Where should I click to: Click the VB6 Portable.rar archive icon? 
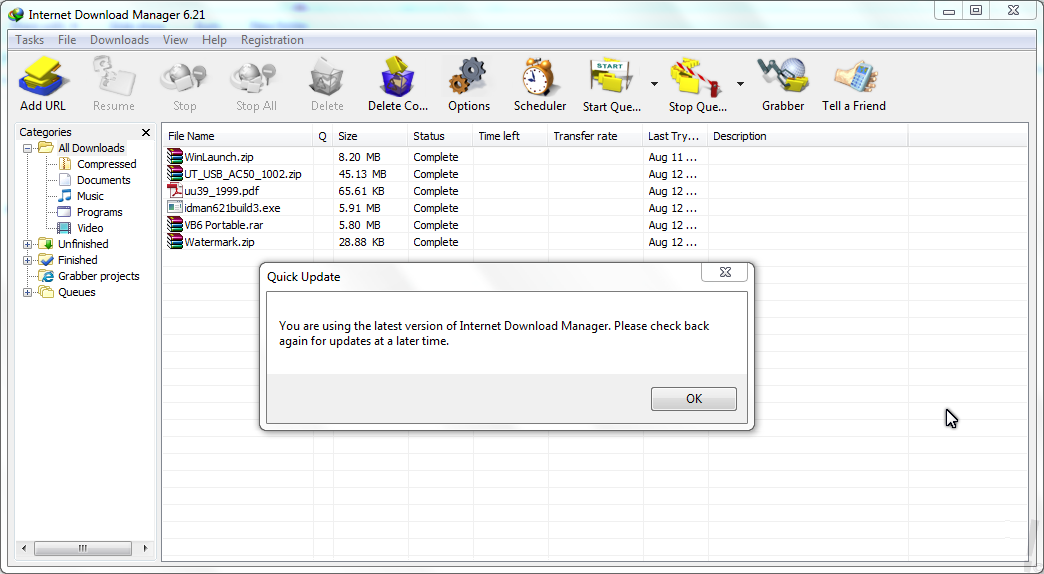click(x=175, y=224)
